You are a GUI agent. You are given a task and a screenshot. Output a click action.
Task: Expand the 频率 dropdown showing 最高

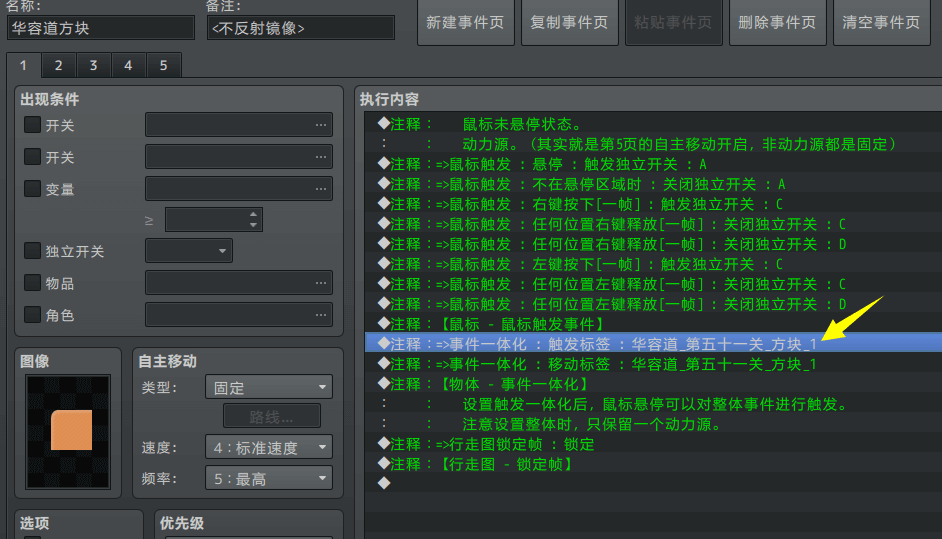pyautogui.click(x=268, y=478)
